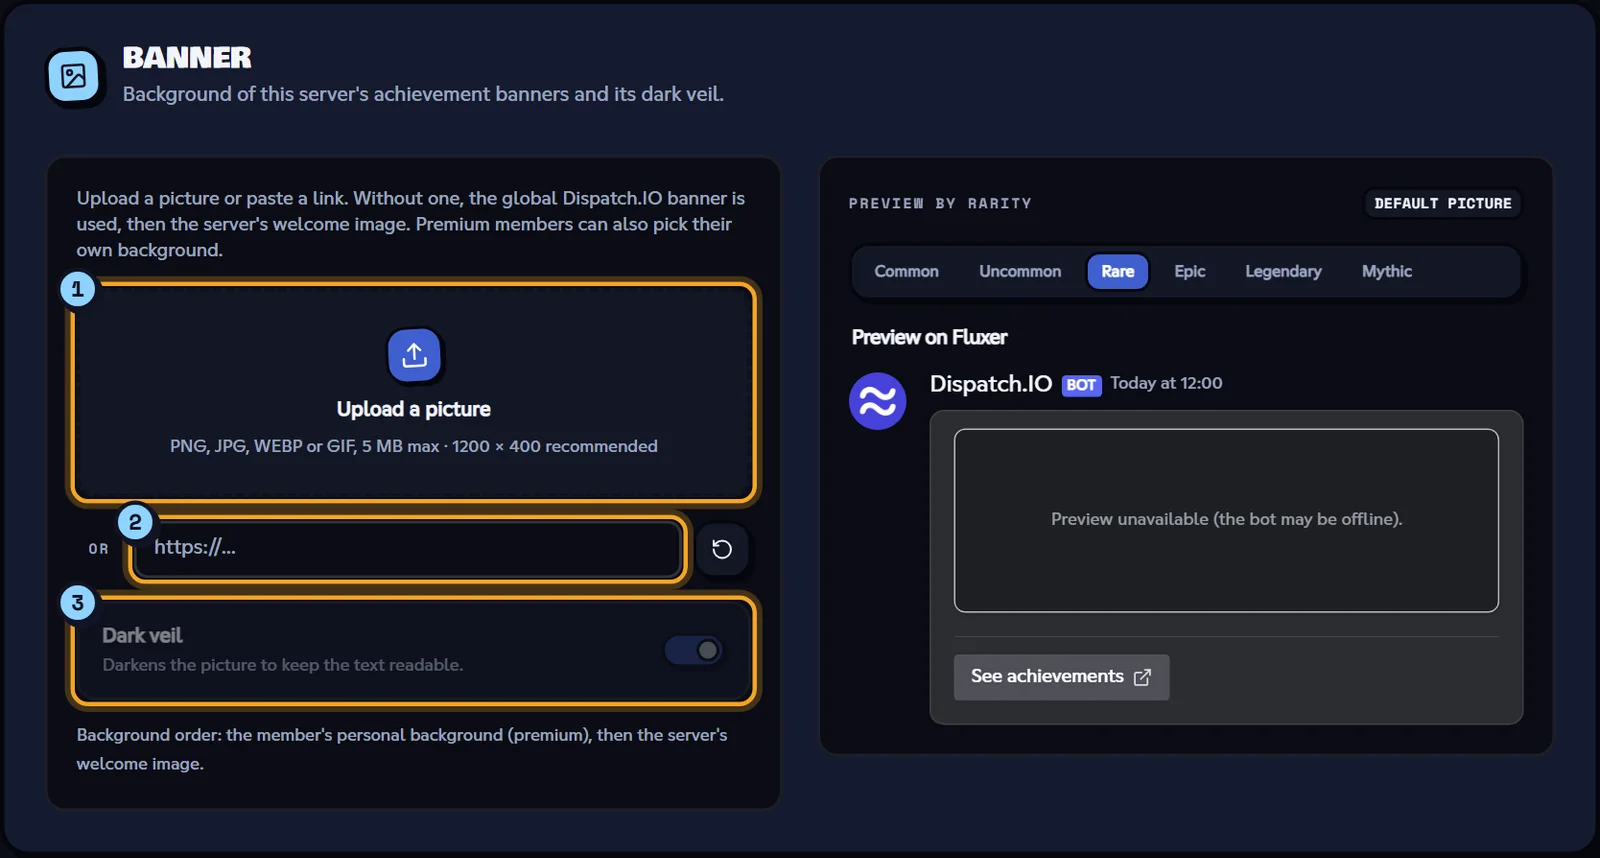This screenshot has height=858, width=1600.
Task: Click the upload arrow icon
Action: coord(414,355)
